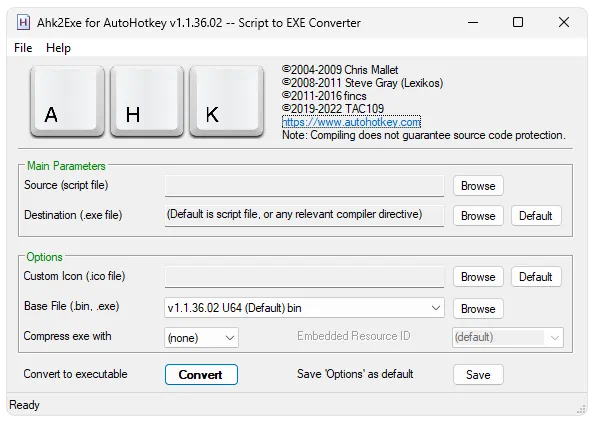The image size is (596, 423).
Task: Click the 'K' keycap logo image
Action: click(x=227, y=101)
